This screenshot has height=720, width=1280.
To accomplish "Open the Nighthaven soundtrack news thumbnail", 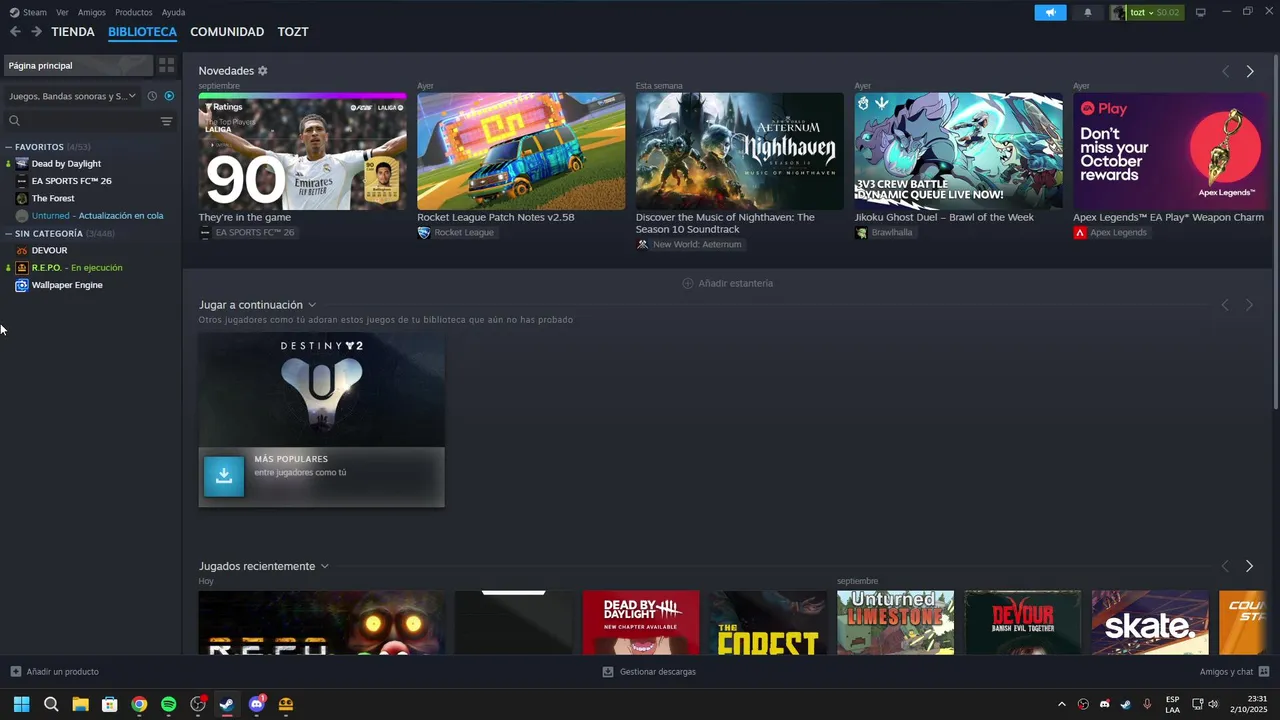I will click(x=739, y=152).
